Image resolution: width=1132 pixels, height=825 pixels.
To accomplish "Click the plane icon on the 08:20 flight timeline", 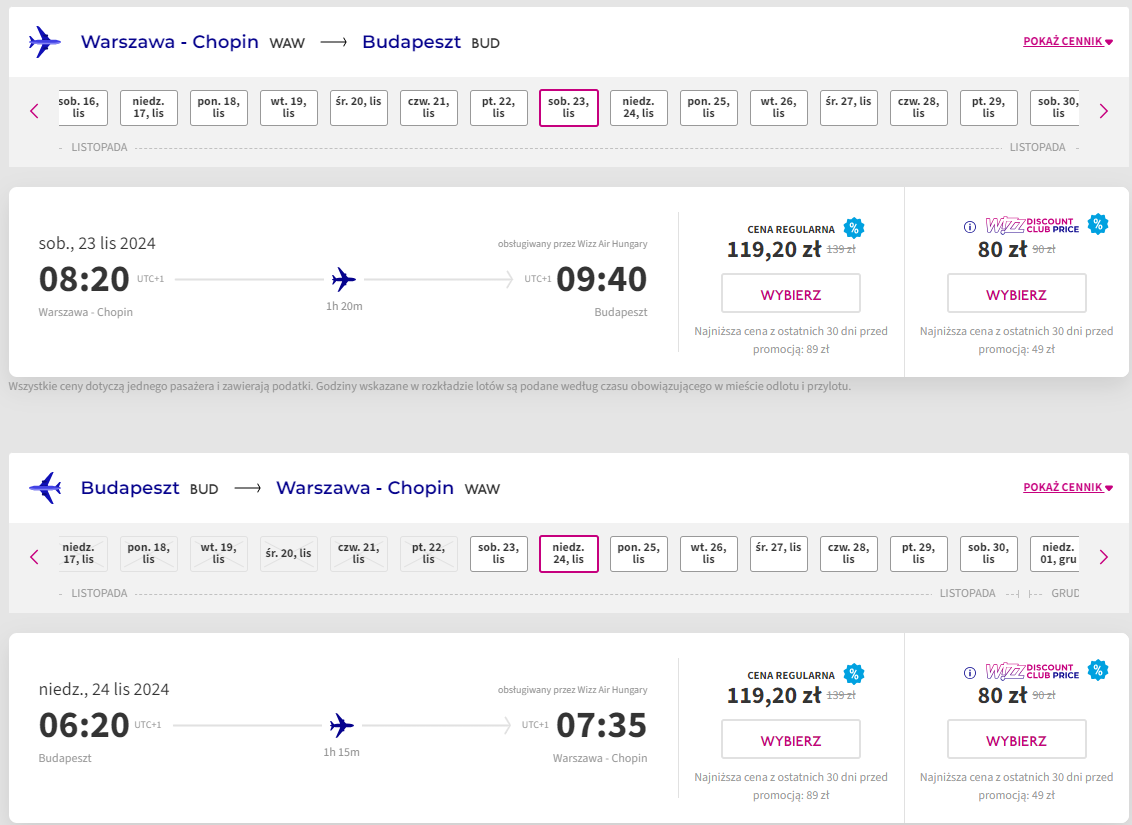I will 344,279.
